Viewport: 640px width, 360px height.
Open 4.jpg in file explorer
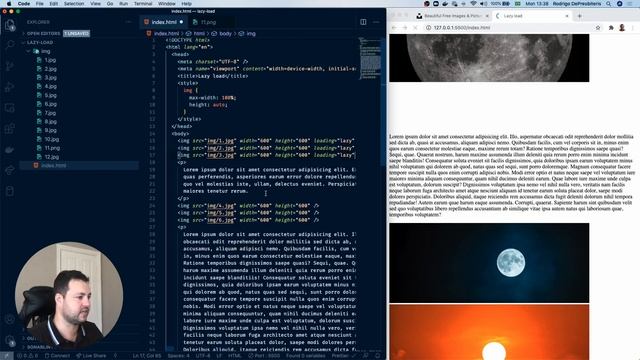tap(51, 87)
